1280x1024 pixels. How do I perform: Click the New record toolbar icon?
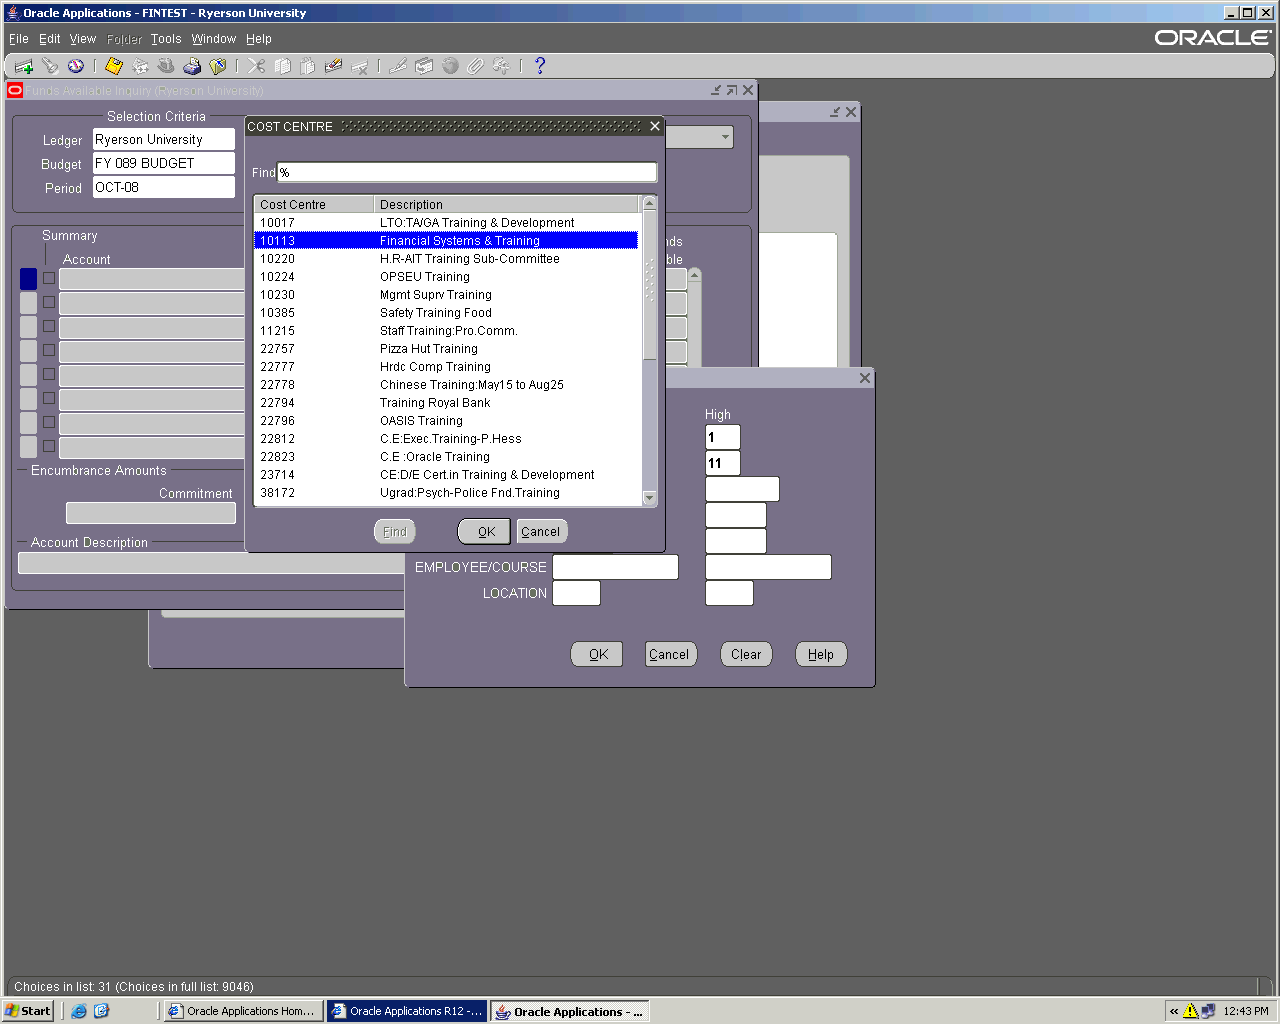click(24, 66)
